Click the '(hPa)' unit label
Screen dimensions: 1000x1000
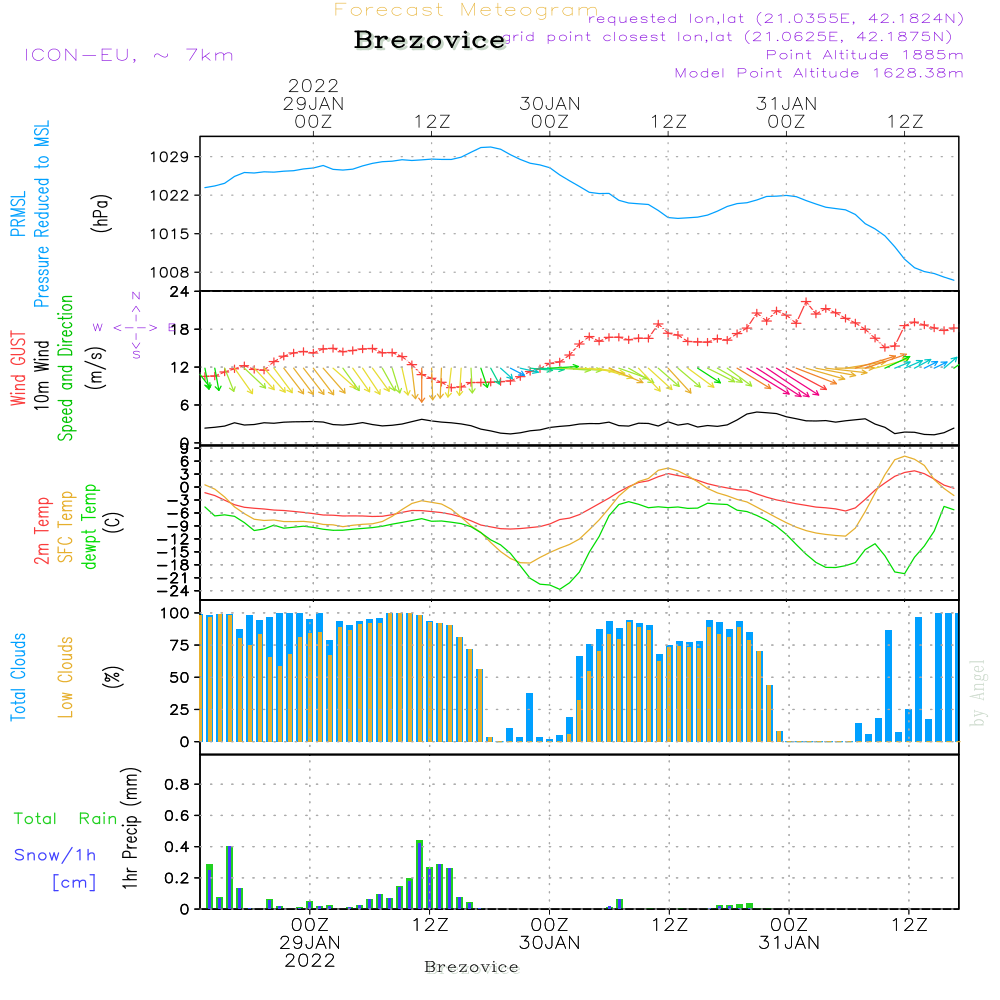coord(101,213)
